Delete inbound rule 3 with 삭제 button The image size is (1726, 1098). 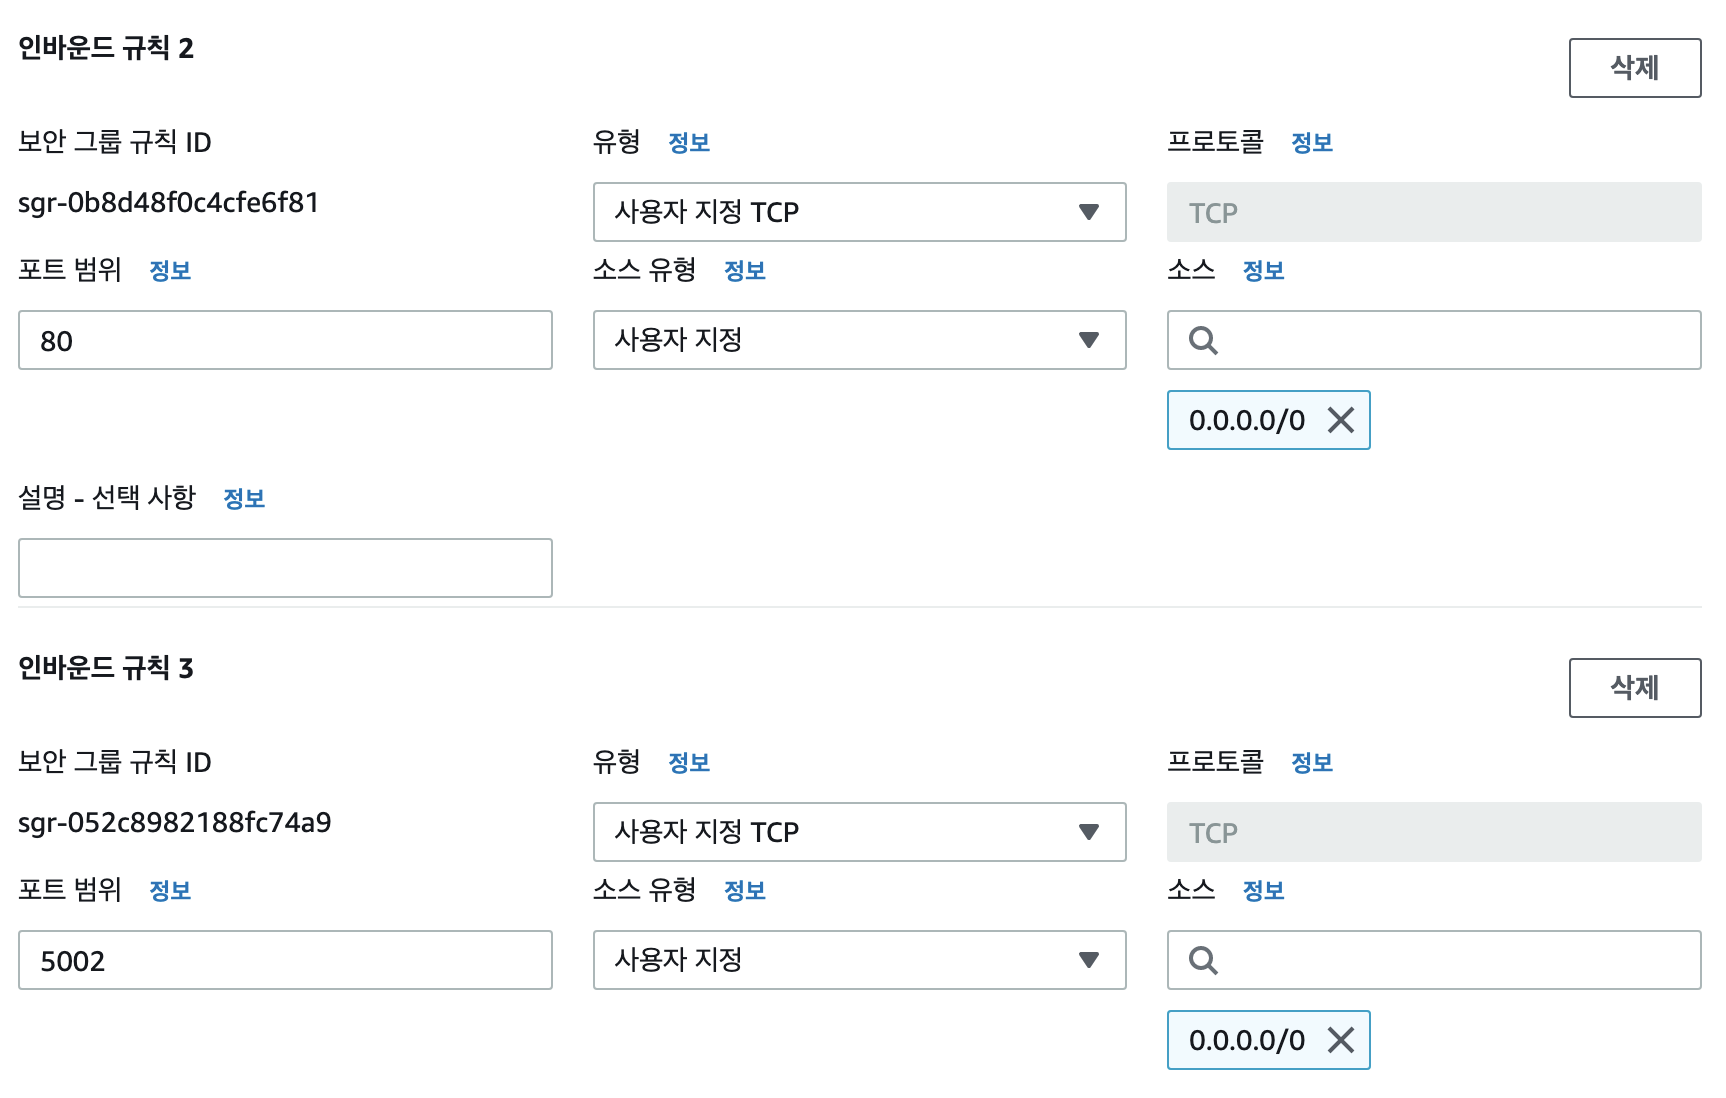click(1635, 688)
